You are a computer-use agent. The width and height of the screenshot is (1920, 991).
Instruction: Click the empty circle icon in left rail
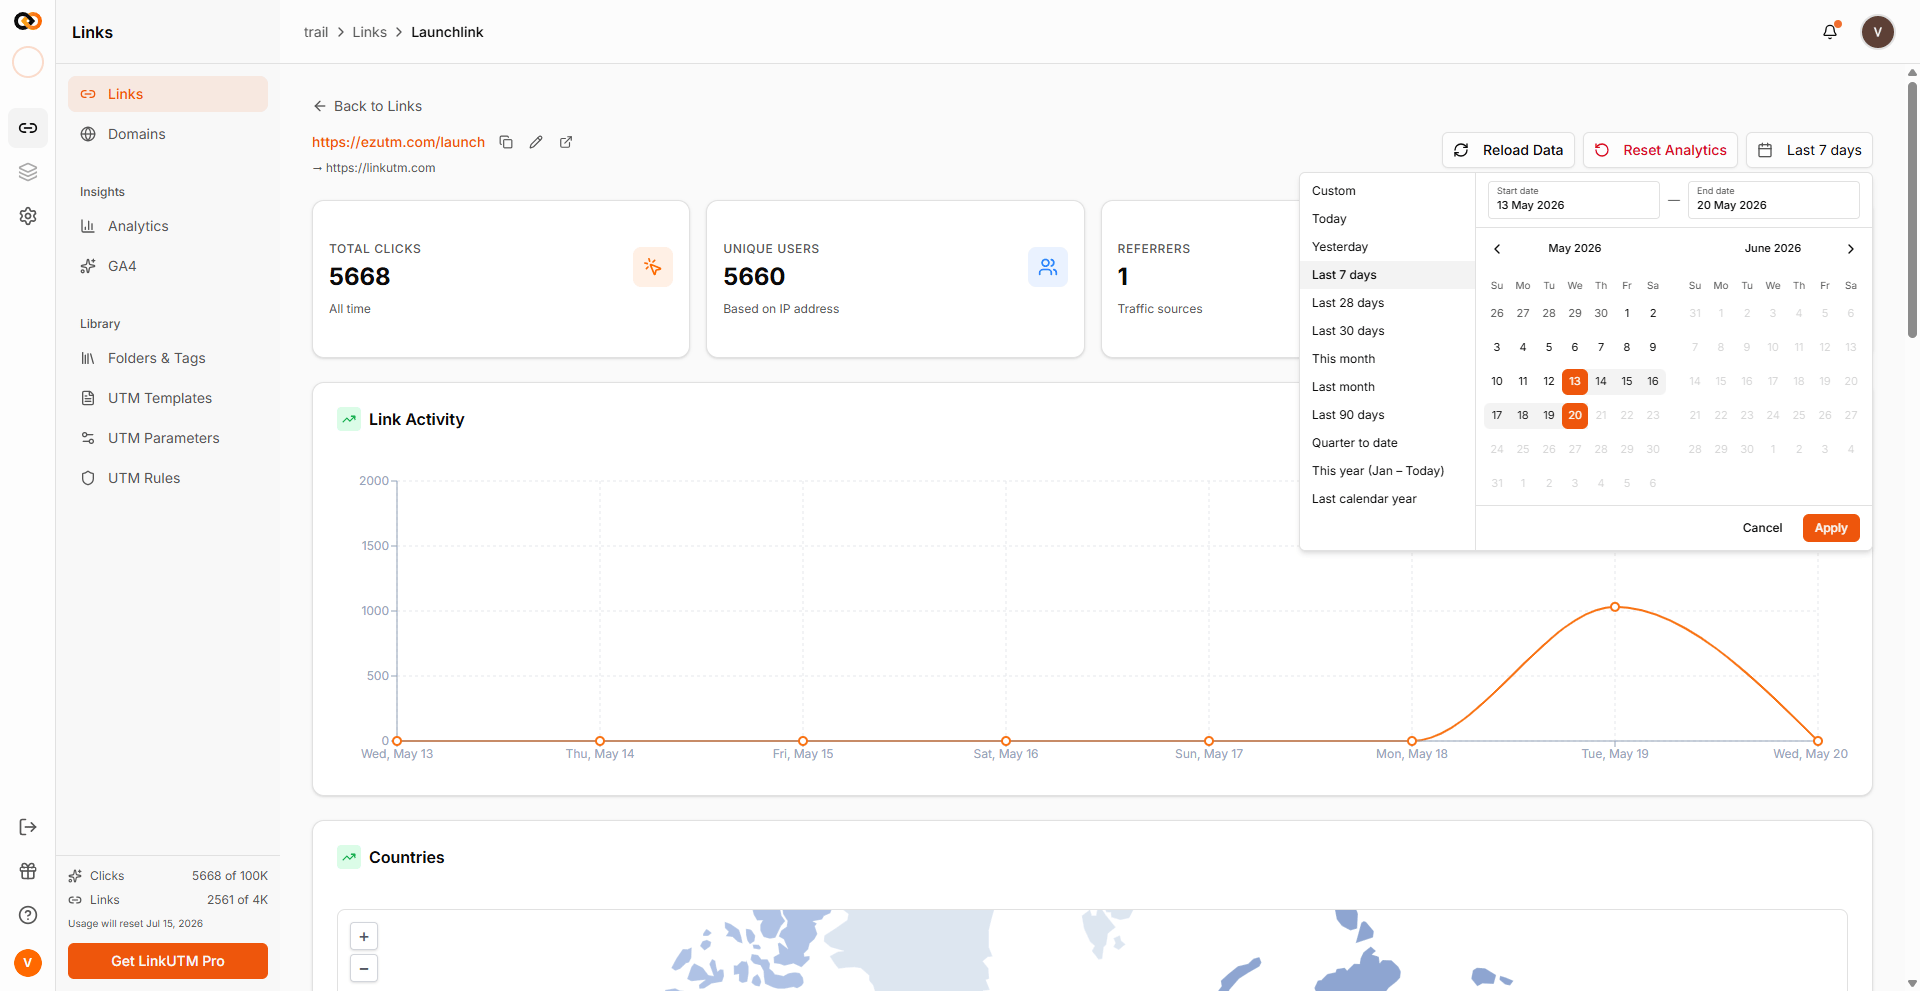[x=28, y=62]
